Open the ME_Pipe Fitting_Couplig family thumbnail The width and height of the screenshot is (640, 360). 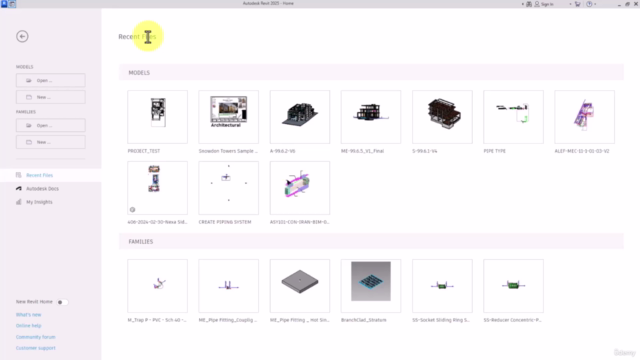(229, 286)
